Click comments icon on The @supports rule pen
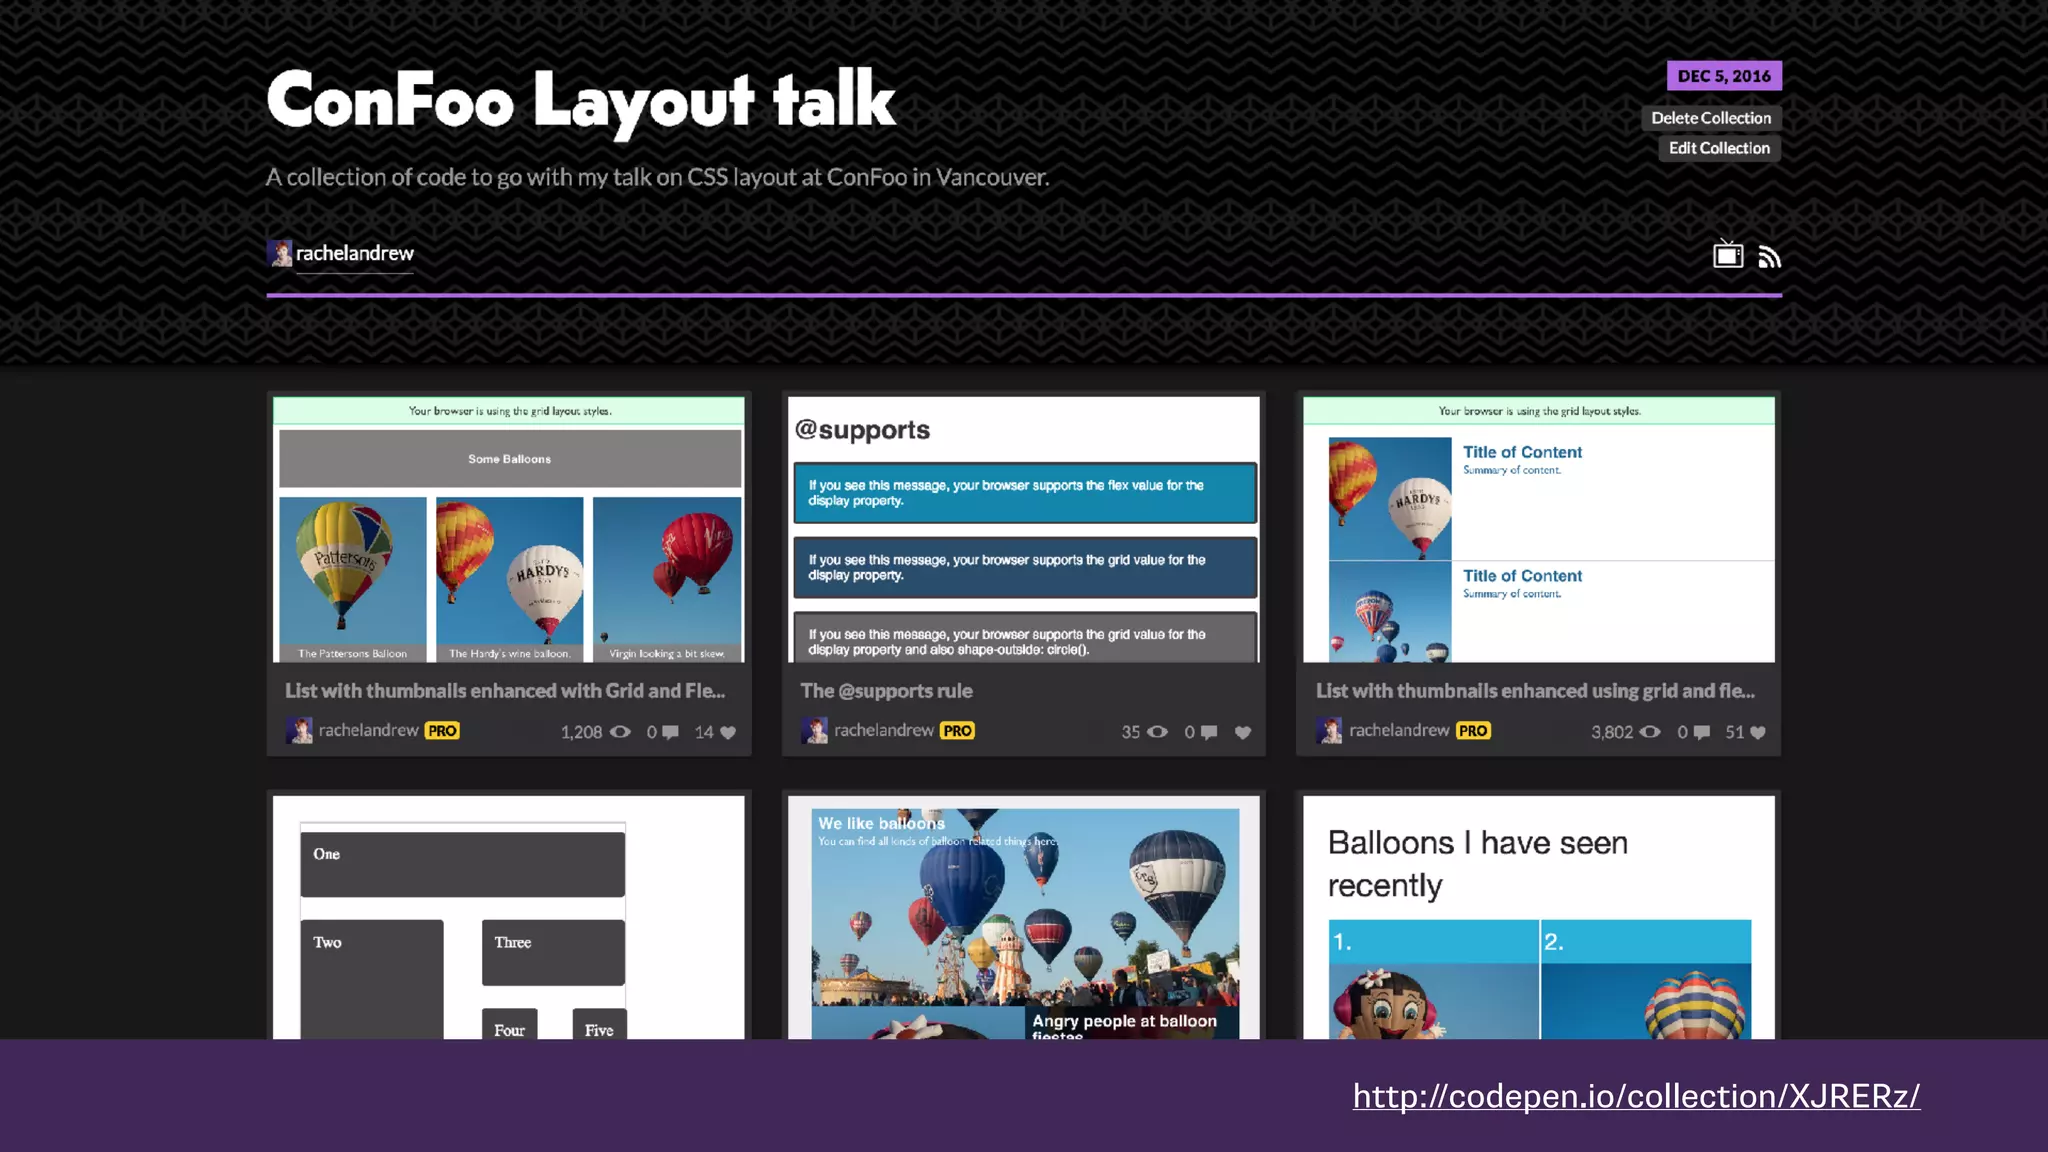Screen dimensions: 2048x1152 (x=1209, y=732)
